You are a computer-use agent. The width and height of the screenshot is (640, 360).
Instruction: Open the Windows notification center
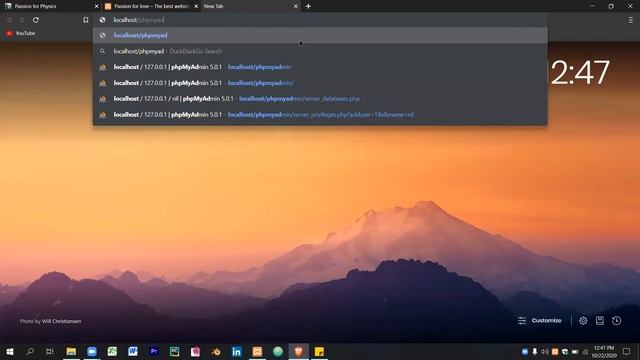(x=627, y=351)
